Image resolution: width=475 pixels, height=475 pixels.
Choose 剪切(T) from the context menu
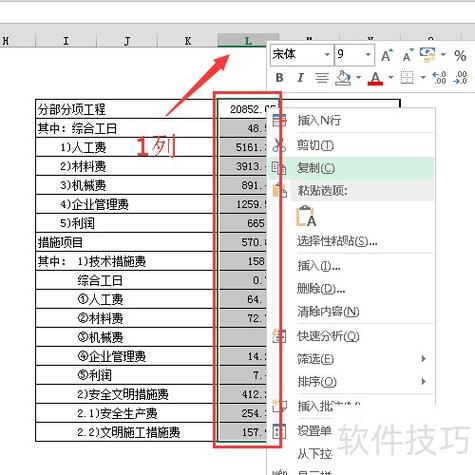pos(352,145)
